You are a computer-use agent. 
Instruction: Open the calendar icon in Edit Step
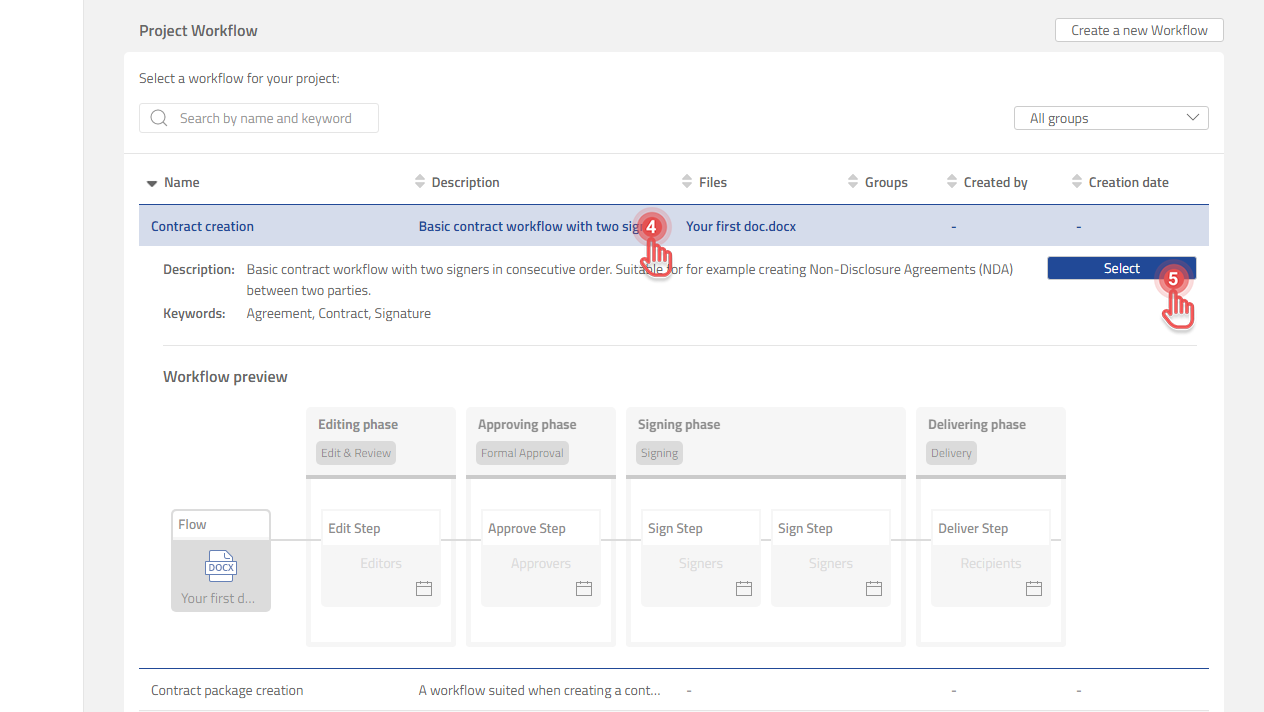423,589
